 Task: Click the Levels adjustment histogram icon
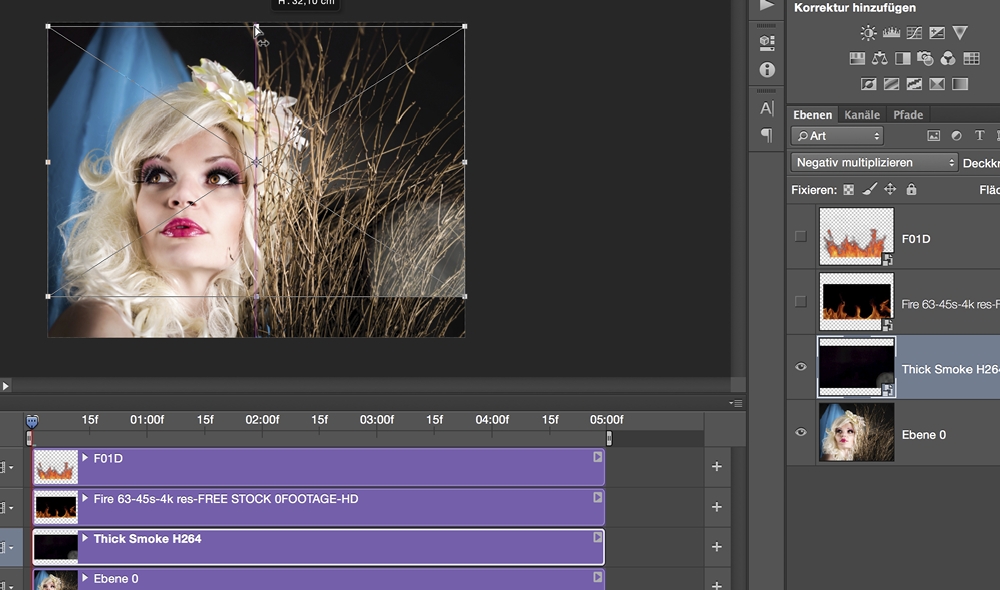coord(891,34)
